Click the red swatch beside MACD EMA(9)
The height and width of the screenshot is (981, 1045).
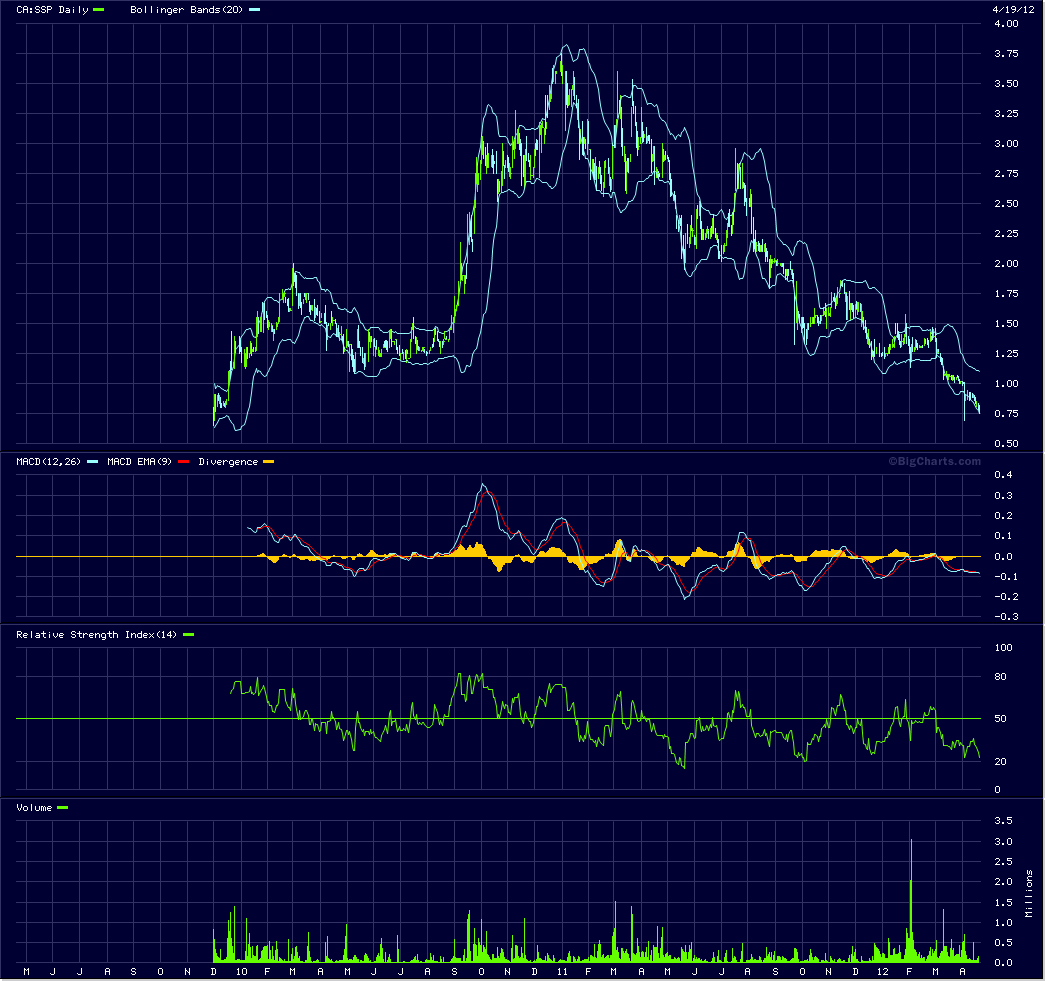pos(184,462)
